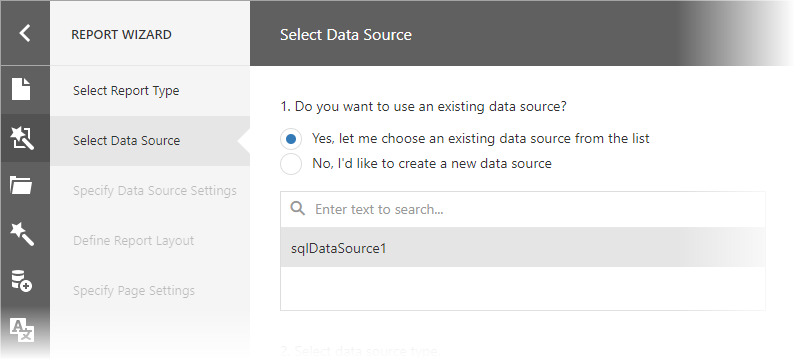Click the search magnifier icon

pos(298,208)
